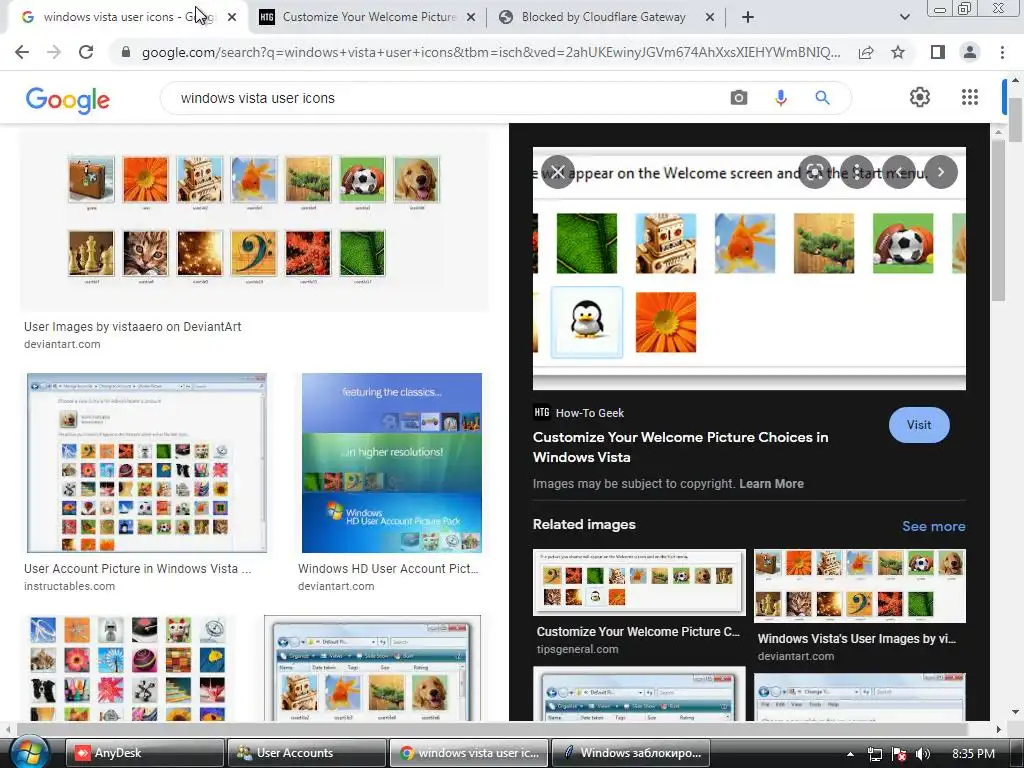Image resolution: width=1024 pixels, height=768 pixels.
Task: Open the volume icon in system tray
Action: click(x=923, y=754)
